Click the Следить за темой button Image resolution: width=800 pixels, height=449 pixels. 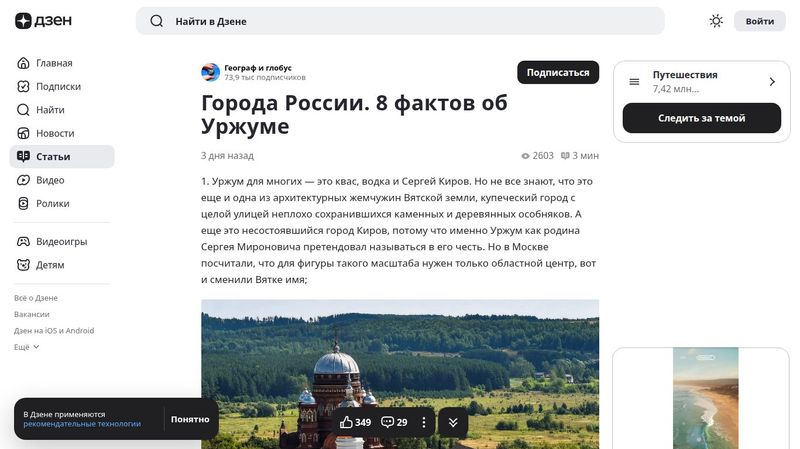pyautogui.click(x=702, y=118)
